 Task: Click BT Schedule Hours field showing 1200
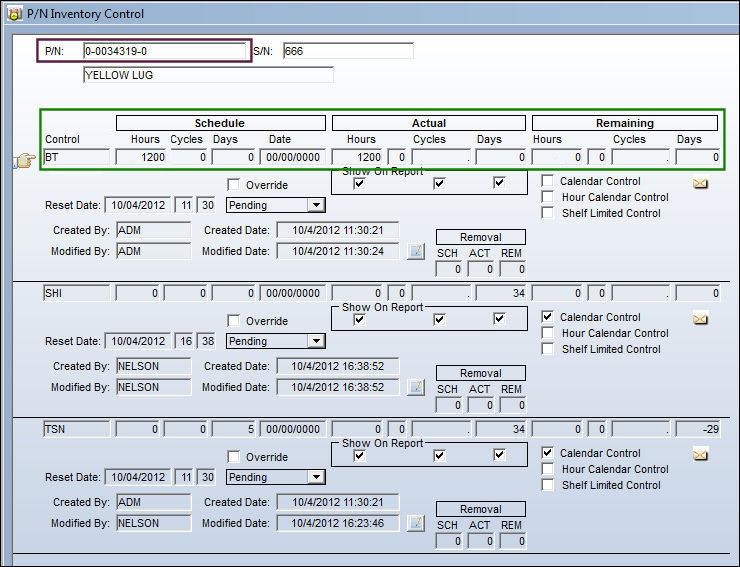pos(141,157)
